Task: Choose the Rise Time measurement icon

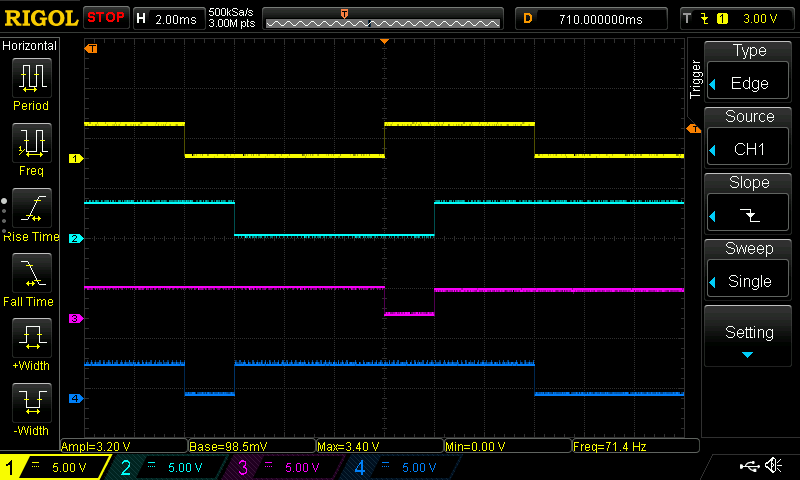Action: point(32,208)
